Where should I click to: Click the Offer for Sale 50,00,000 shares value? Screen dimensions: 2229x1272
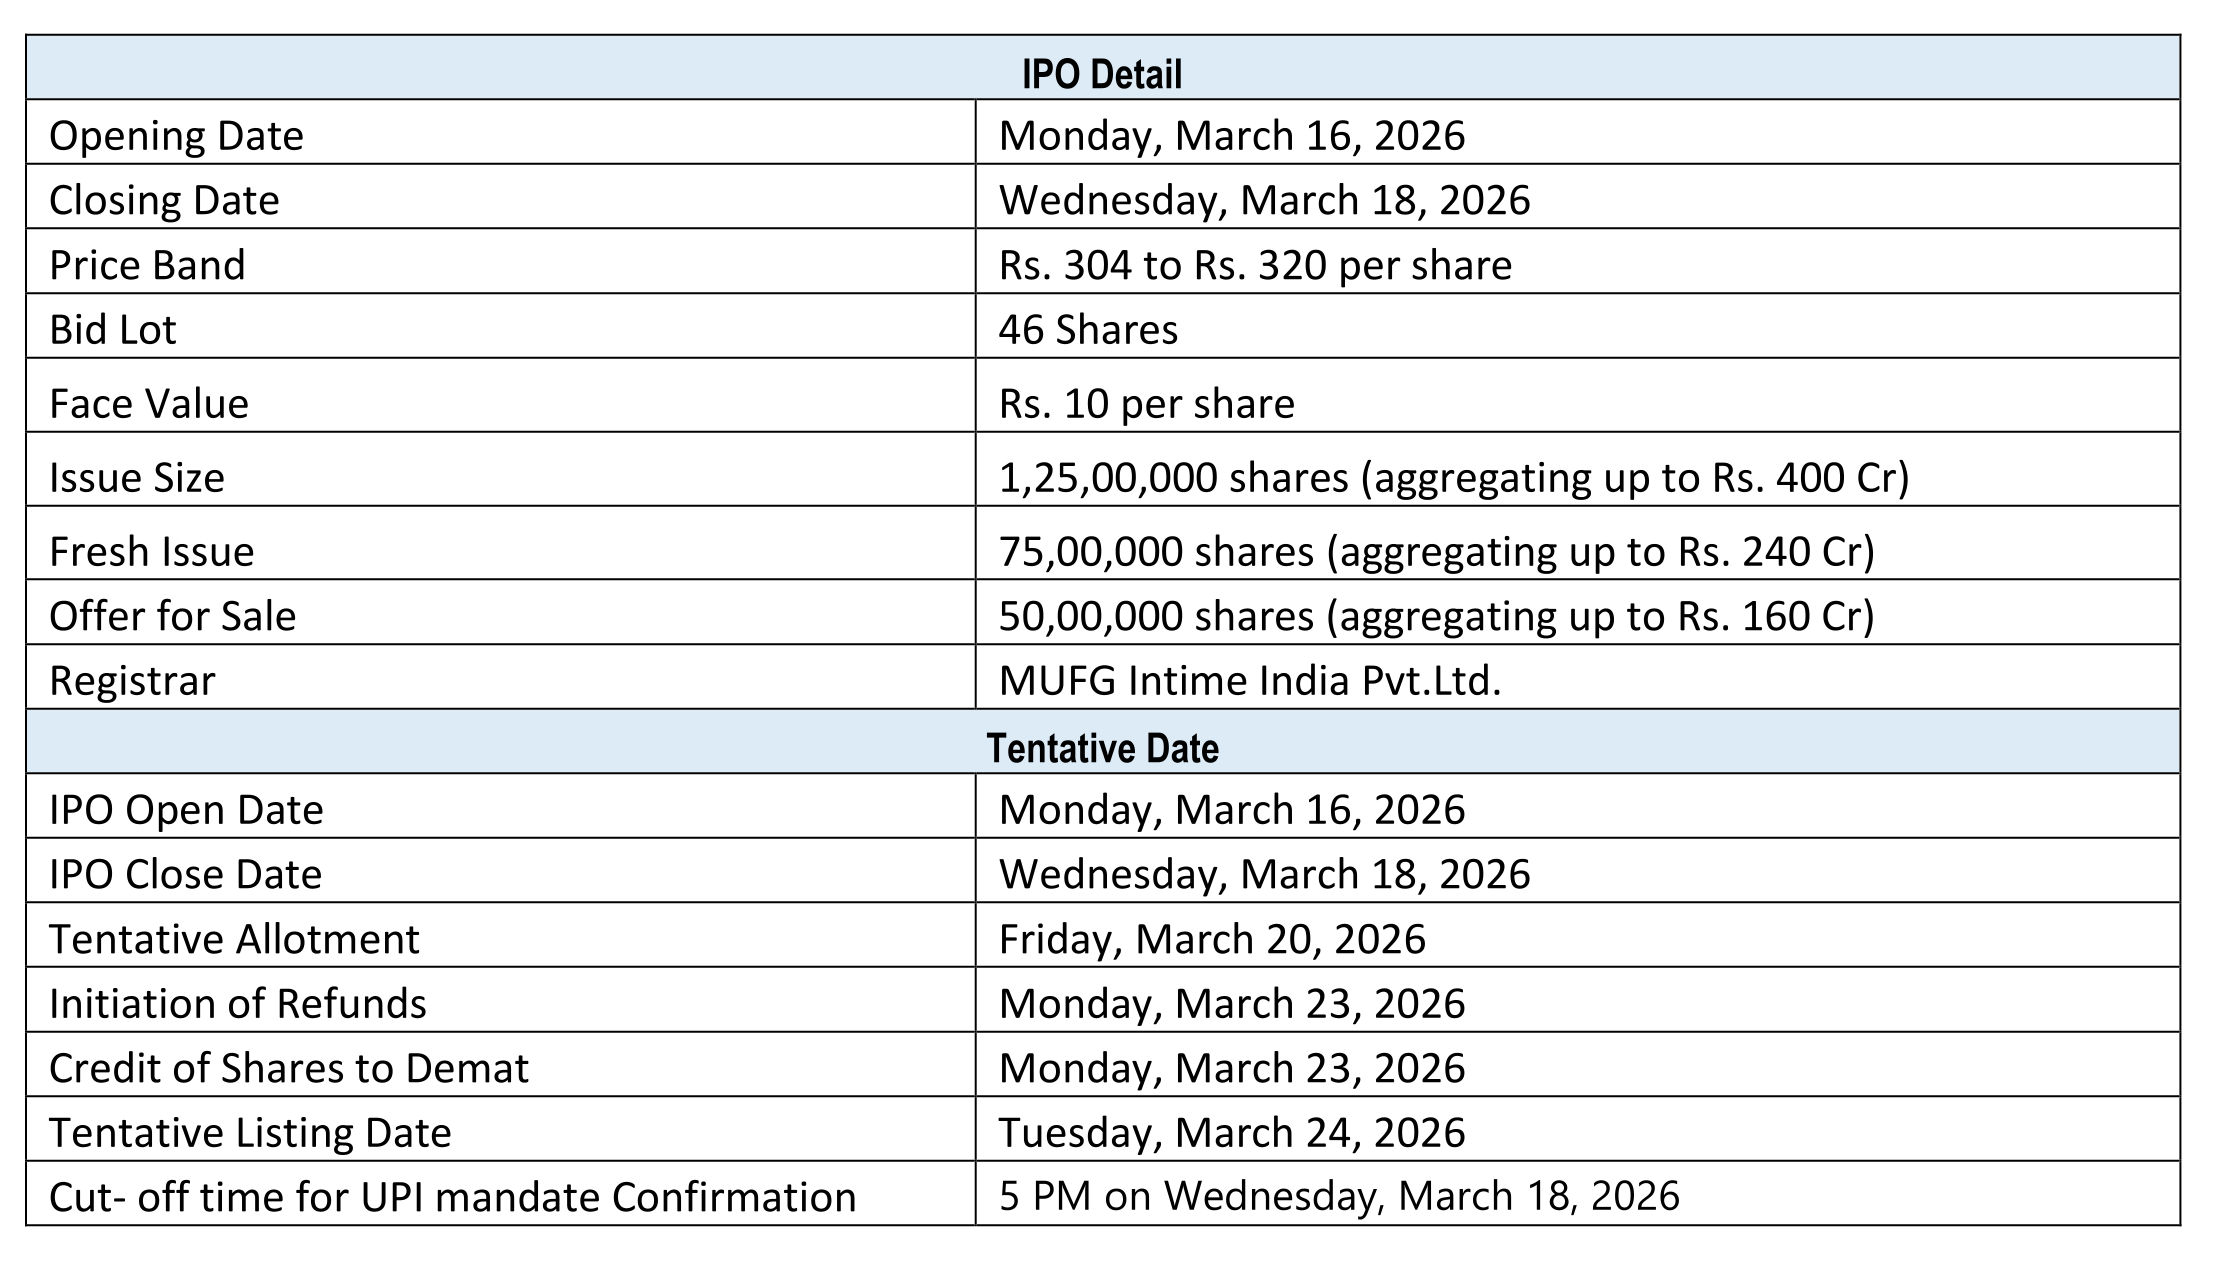click(x=1436, y=615)
